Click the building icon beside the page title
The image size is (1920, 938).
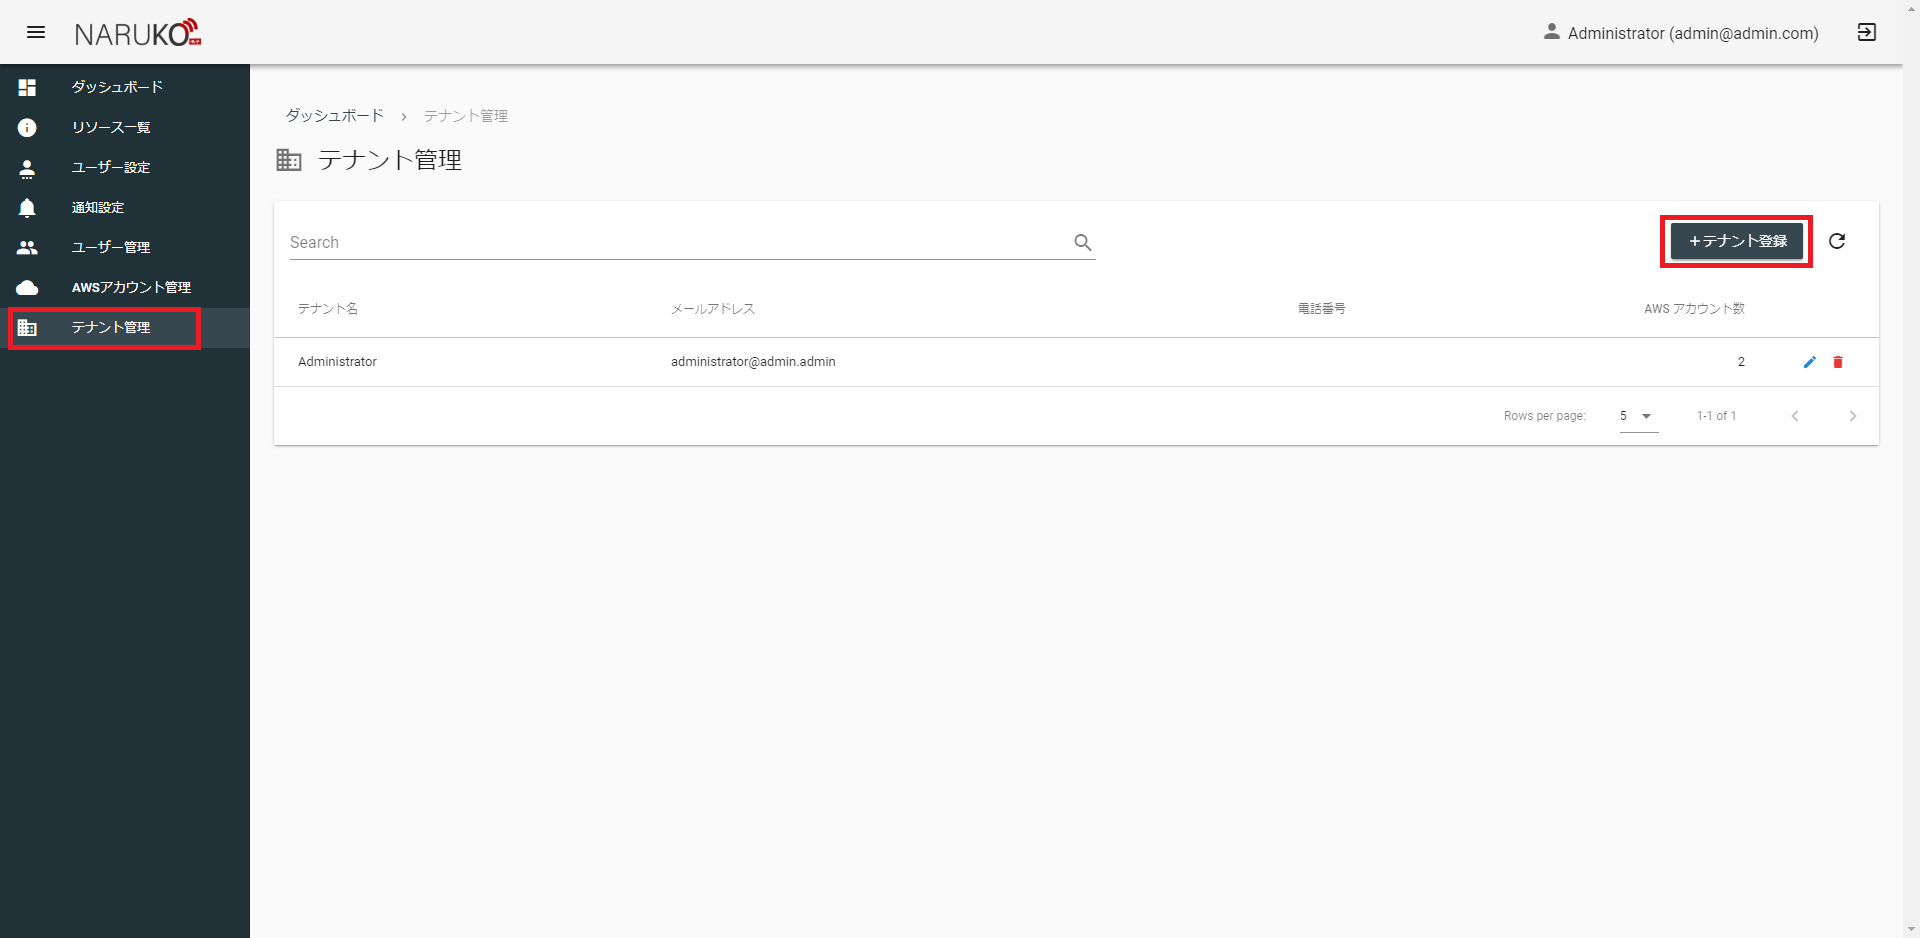click(x=289, y=160)
